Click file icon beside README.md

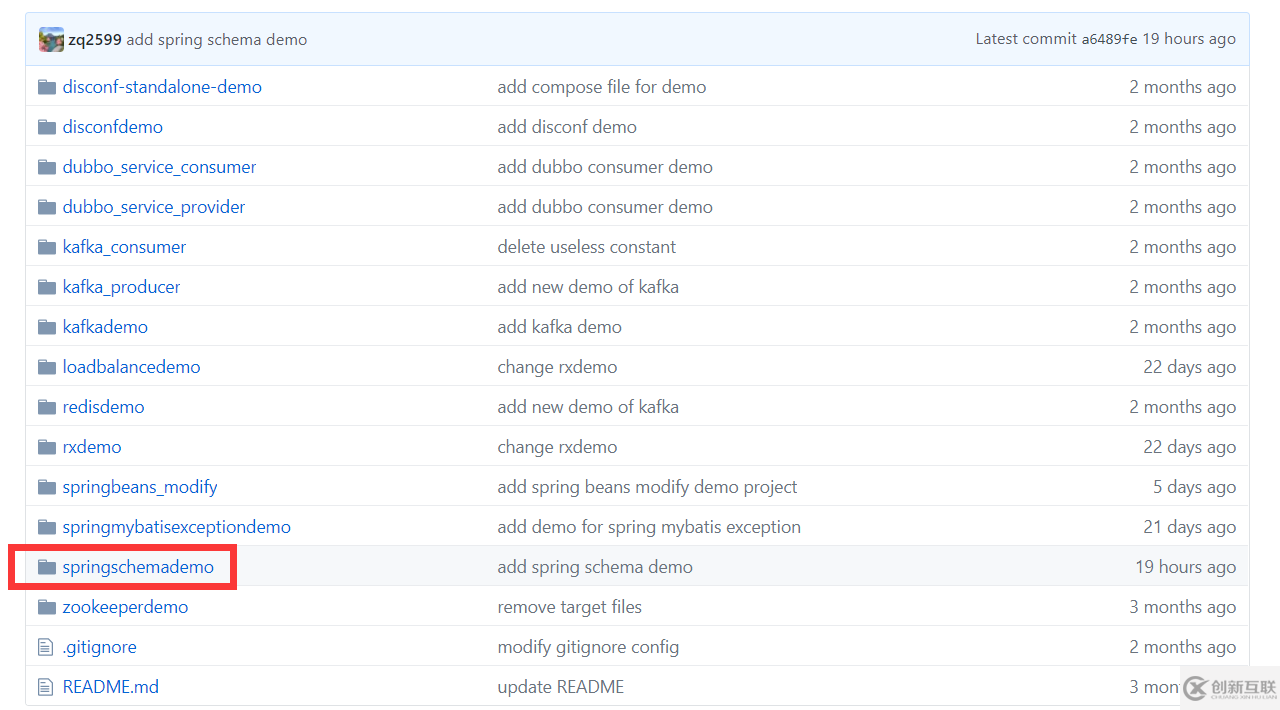(45, 687)
